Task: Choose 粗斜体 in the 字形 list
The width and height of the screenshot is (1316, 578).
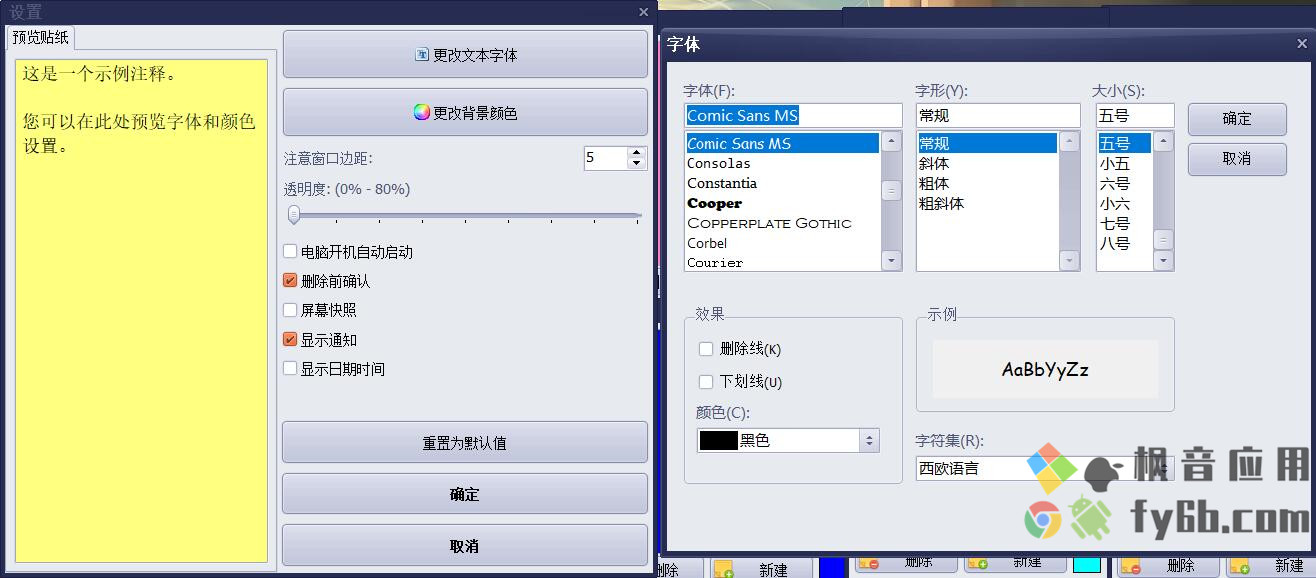Action: pyautogui.click(x=986, y=203)
